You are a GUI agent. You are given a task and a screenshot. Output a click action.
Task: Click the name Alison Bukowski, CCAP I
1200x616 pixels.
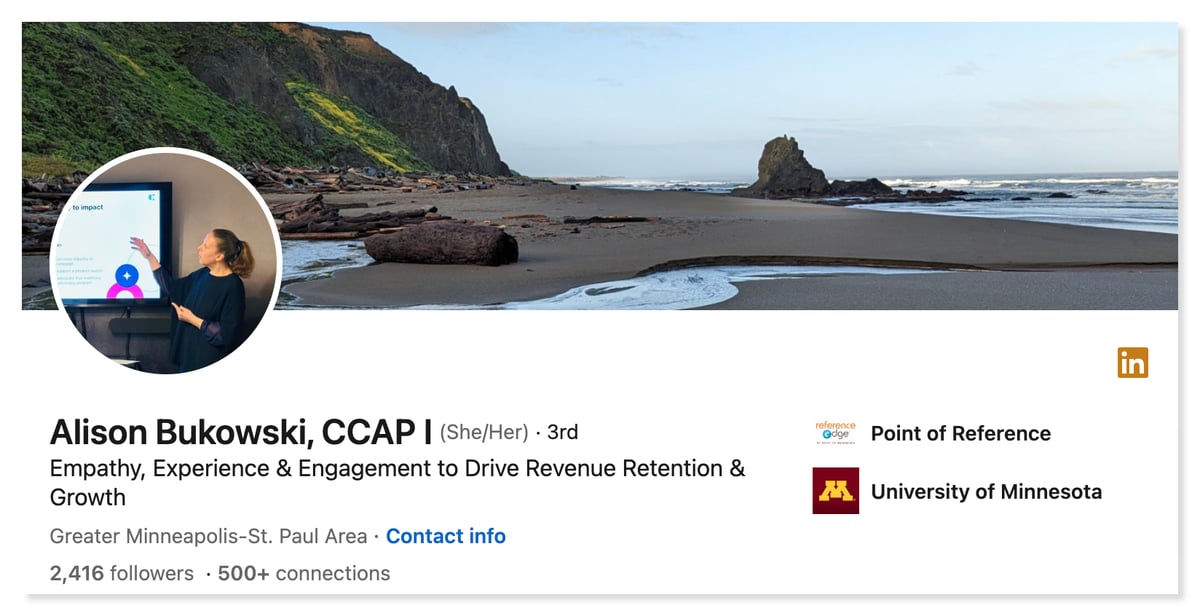point(241,432)
